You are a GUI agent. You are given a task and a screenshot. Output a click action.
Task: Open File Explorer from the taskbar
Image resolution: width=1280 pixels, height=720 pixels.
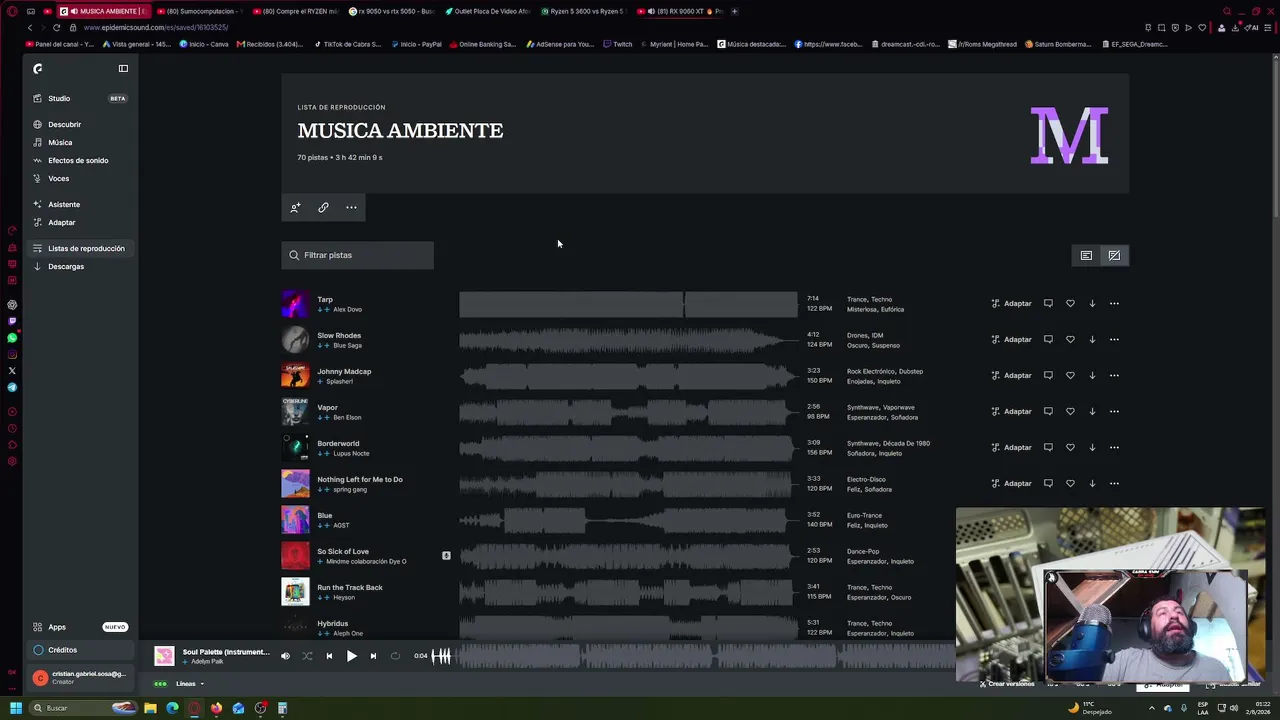pos(150,708)
